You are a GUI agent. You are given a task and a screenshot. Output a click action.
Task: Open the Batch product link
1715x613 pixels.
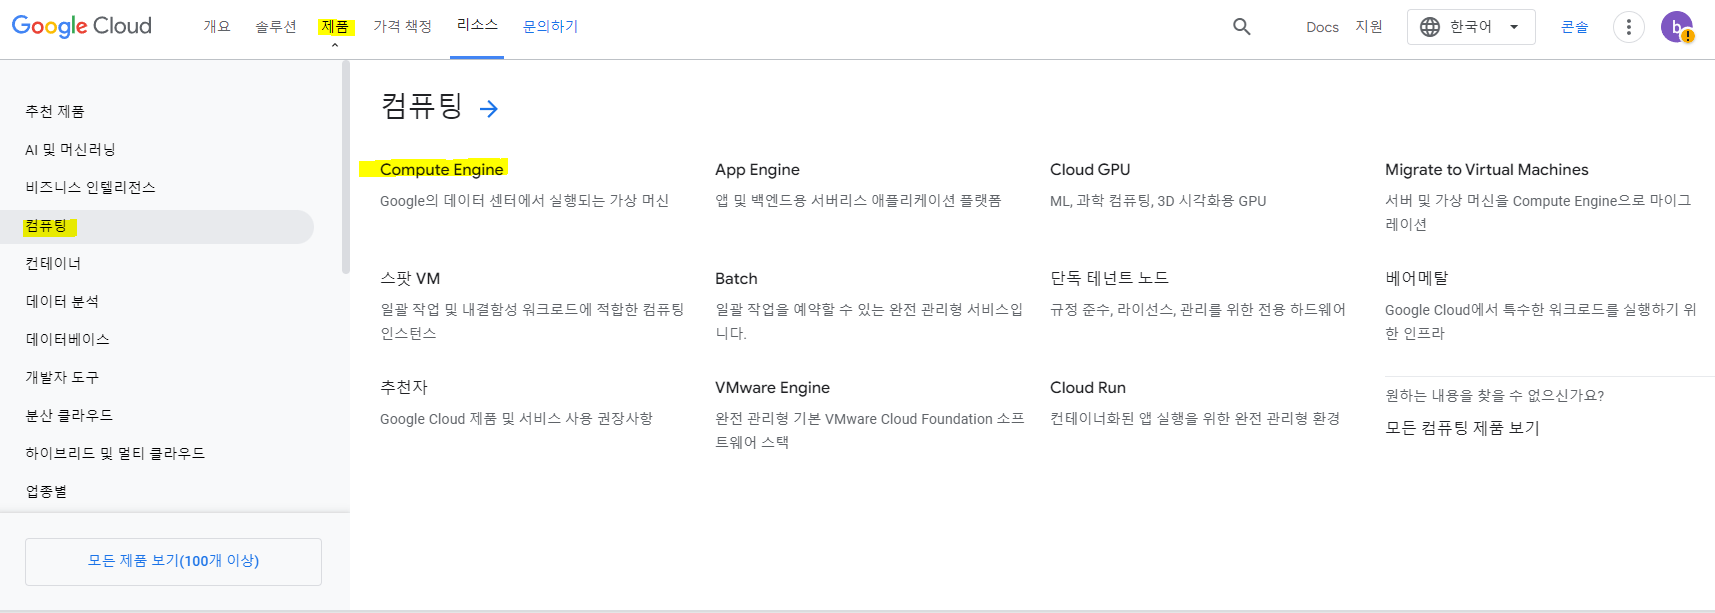(736, 278)
